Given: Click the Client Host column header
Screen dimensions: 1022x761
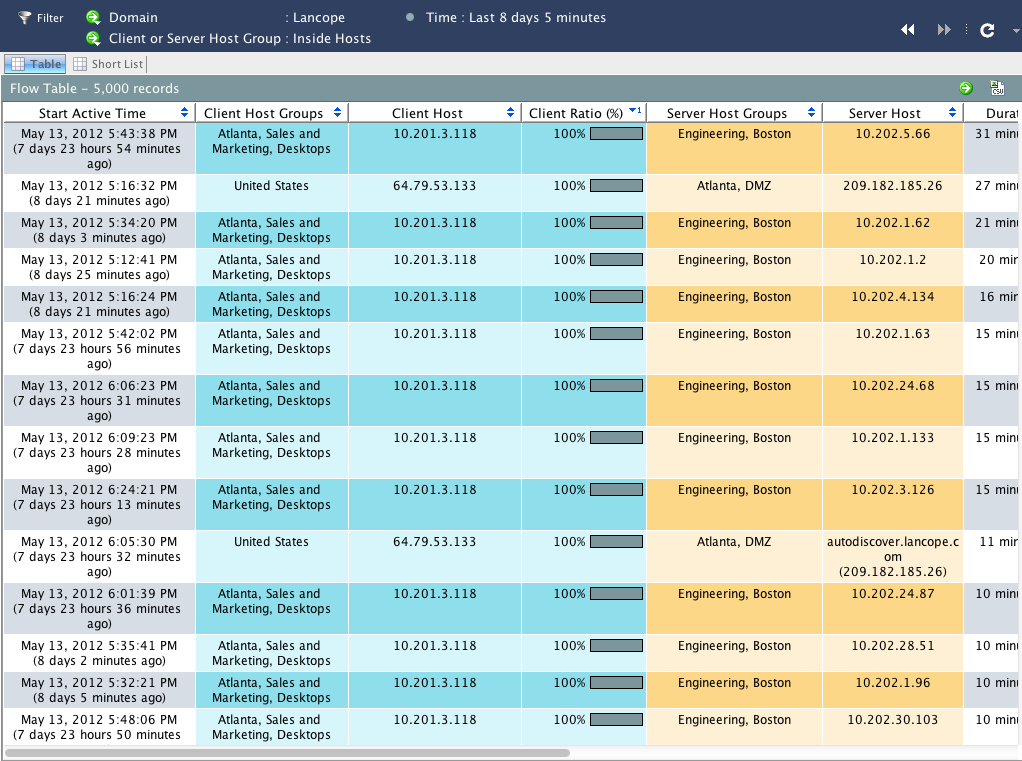Looking at the screenshot, I should (427, 113).
